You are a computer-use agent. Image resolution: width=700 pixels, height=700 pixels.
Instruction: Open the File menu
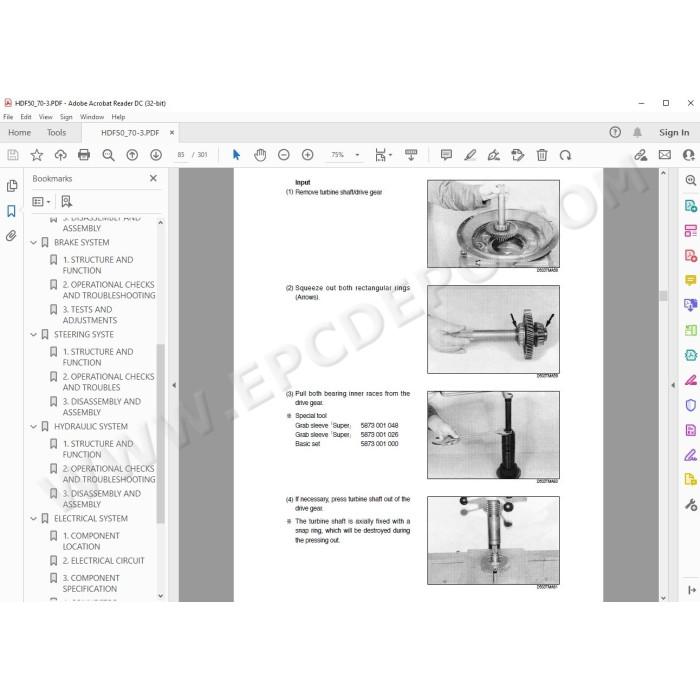click(8, 117)
